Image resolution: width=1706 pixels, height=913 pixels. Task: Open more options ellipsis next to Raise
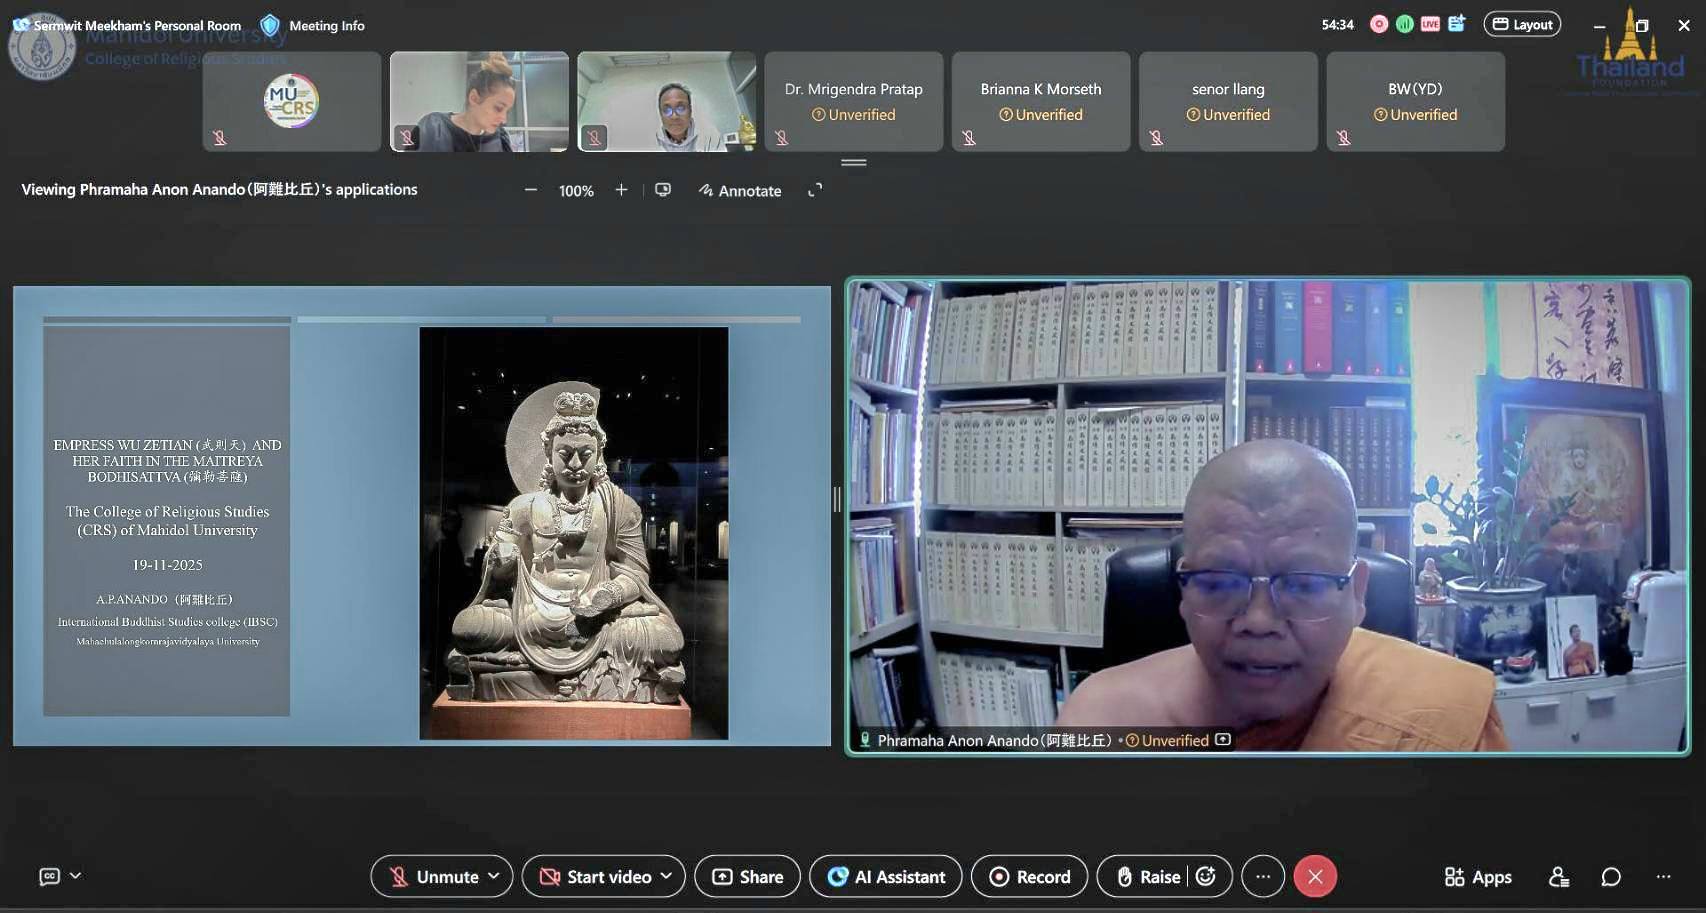tap(1263, 877)
